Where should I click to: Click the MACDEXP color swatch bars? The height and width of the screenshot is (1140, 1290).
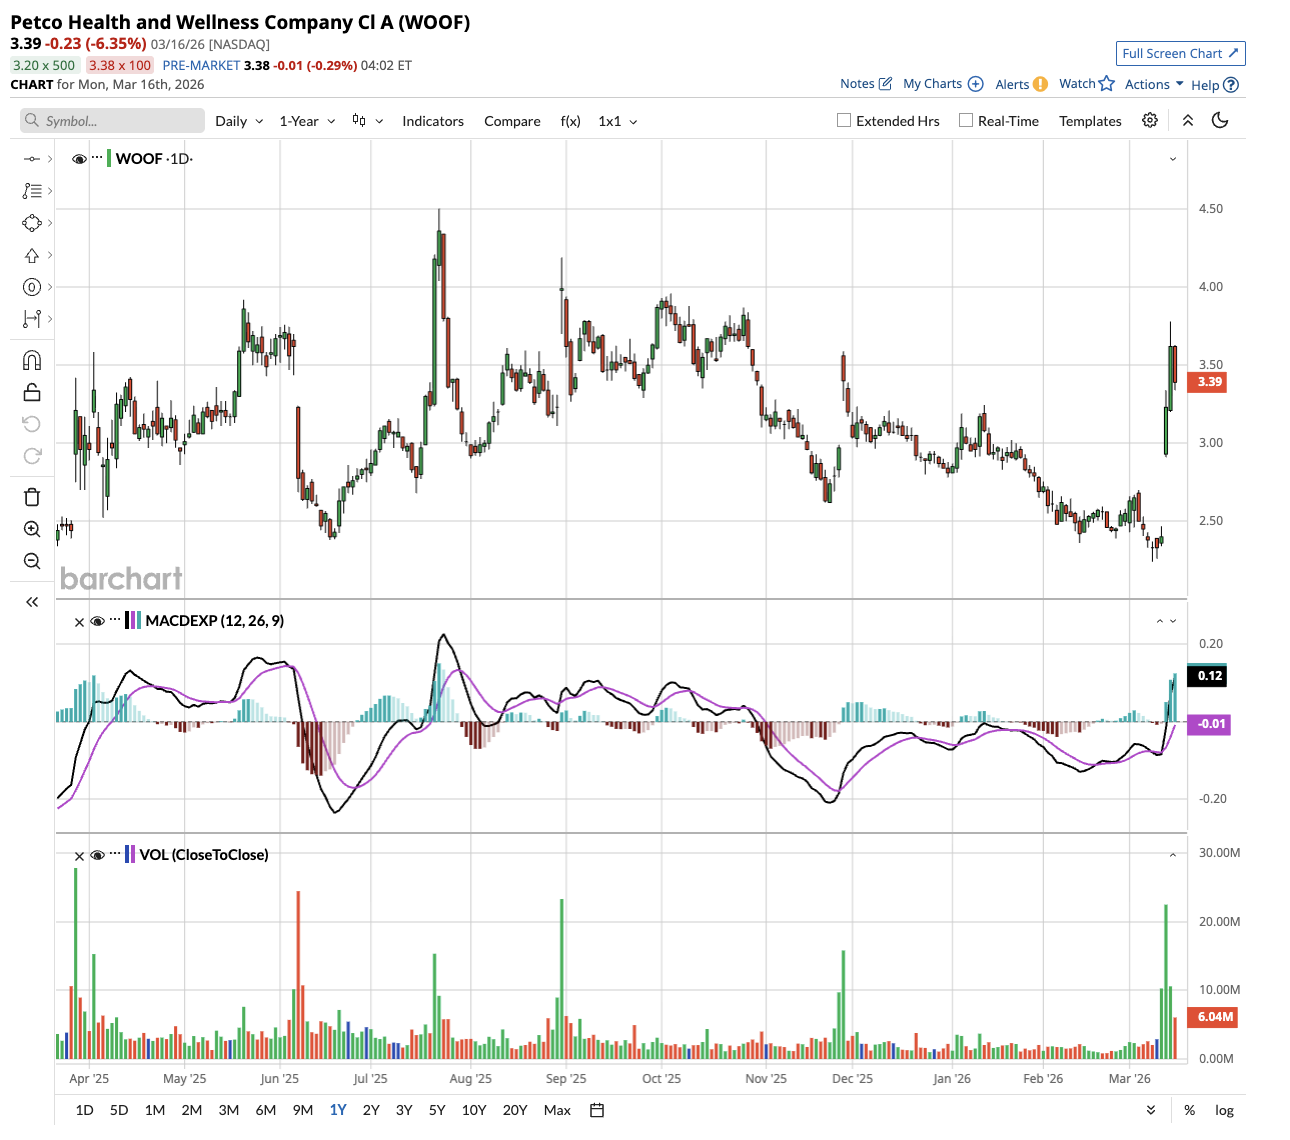click(133, 621)
